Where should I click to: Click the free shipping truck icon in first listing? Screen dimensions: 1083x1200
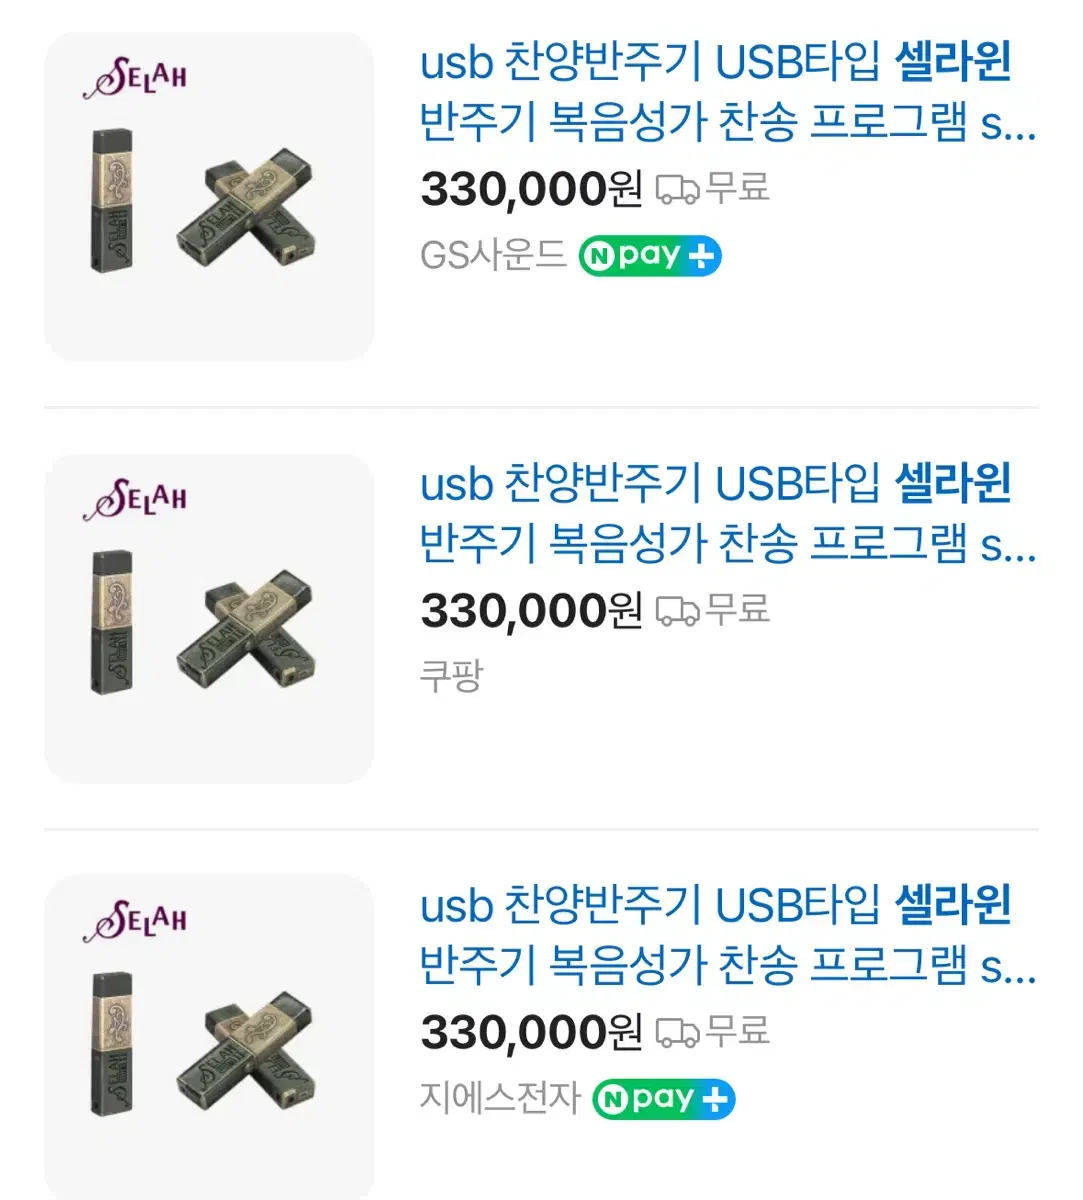(x=677, y=189)
